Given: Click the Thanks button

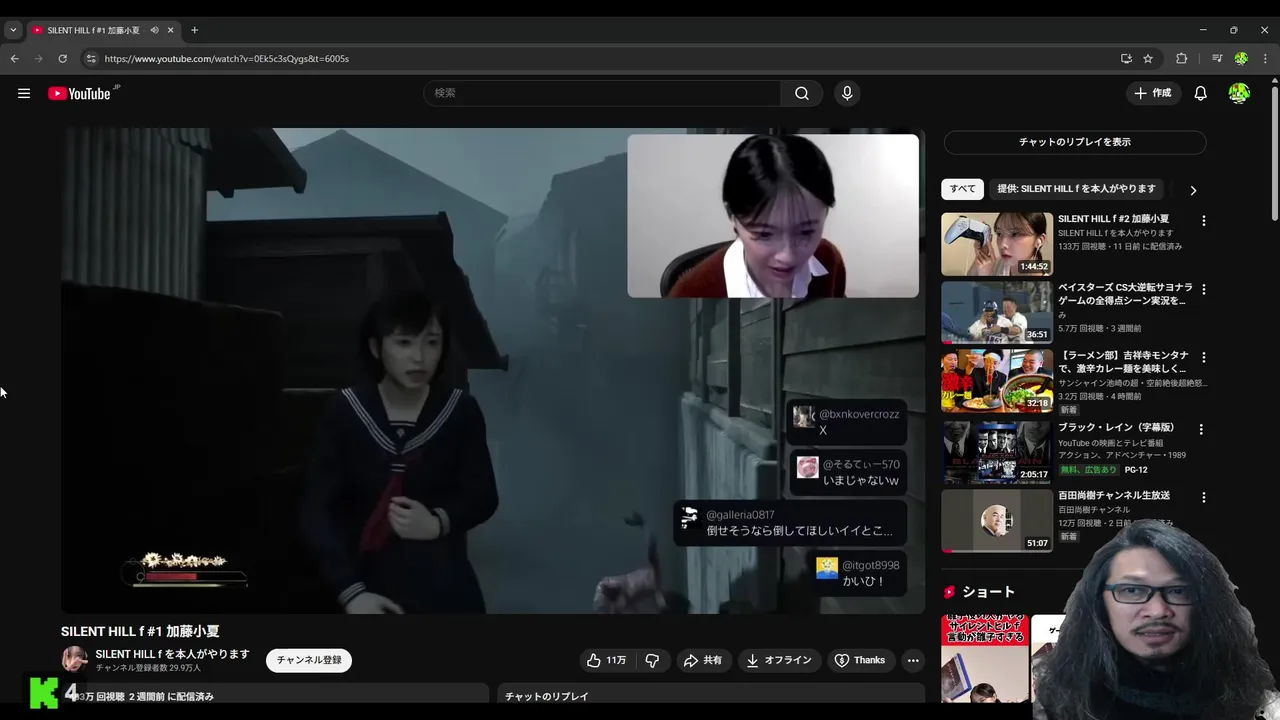Looking at the screenshot, I should (860, 660).
